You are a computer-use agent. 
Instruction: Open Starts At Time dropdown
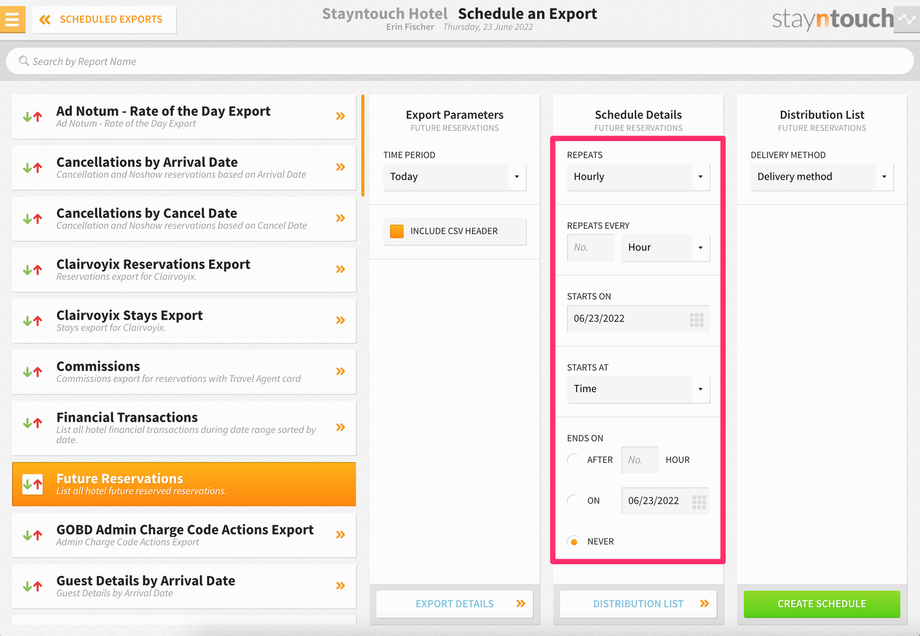(x=638, y=389)
